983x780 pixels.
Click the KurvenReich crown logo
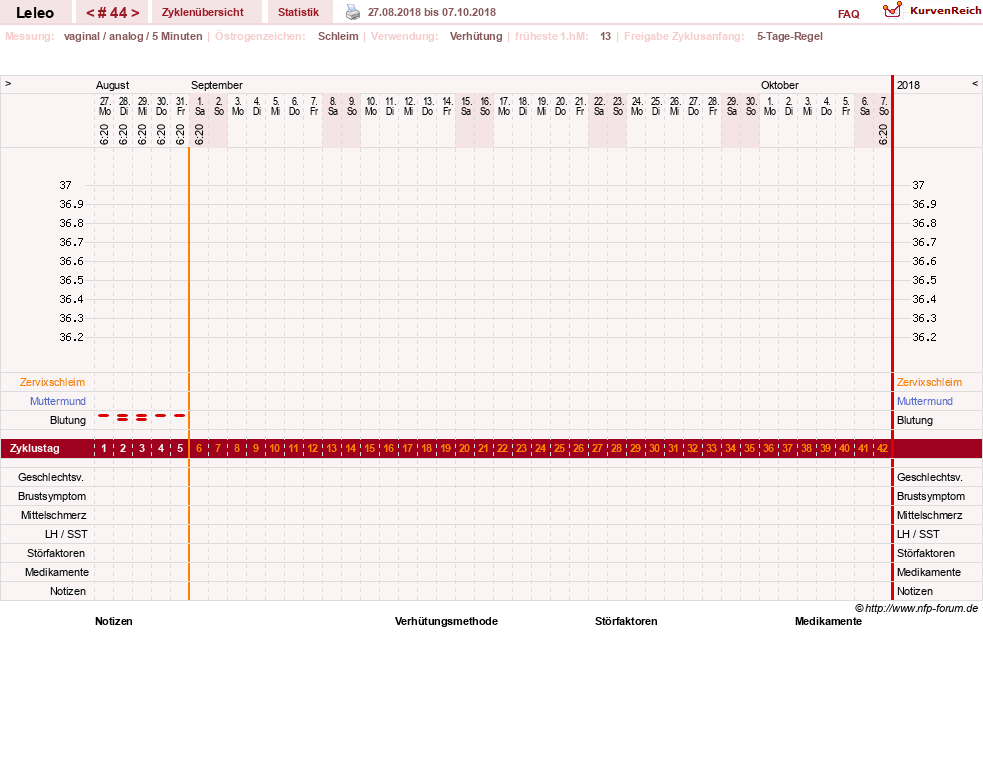click(892, 10)
